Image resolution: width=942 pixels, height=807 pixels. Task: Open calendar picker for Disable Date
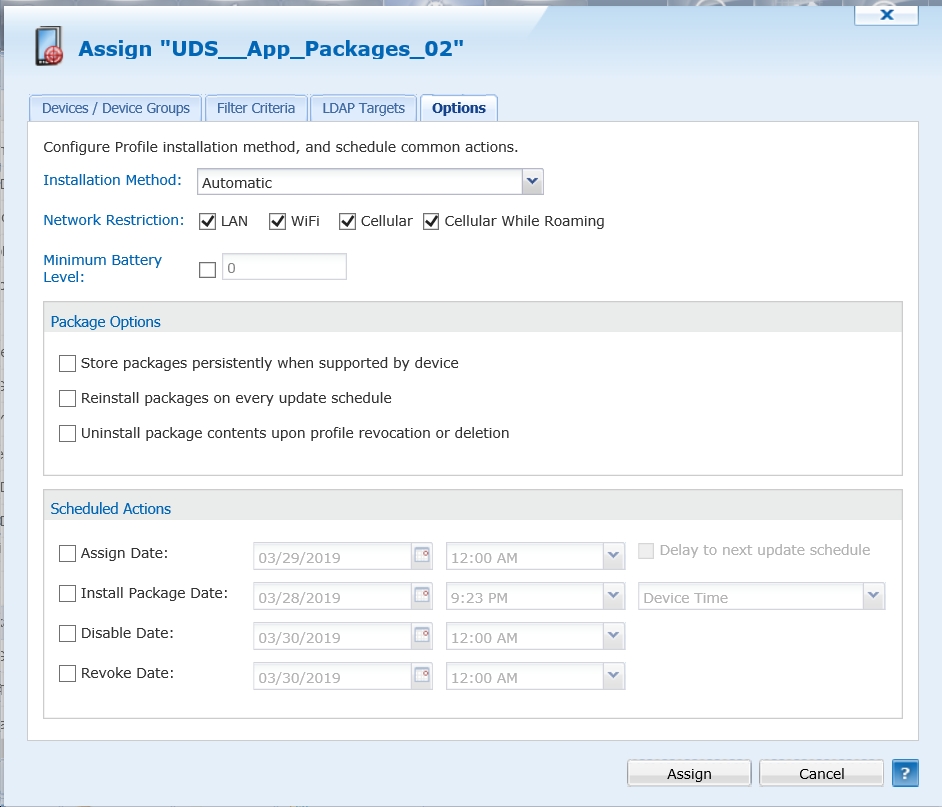[x=422, y=636]
